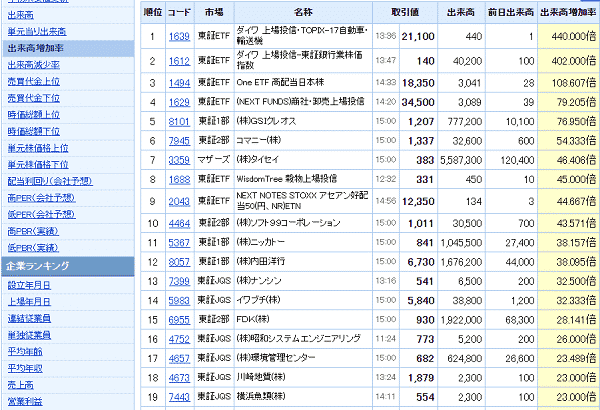Open stock code 4673 link
This screenshot has width=600, height=410.
point(179,378)
